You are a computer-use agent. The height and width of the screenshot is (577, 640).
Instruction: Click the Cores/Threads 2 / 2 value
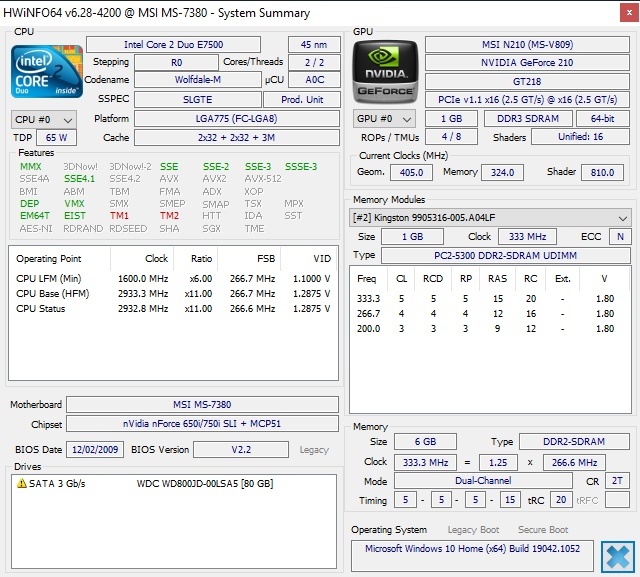pos(314,62)
